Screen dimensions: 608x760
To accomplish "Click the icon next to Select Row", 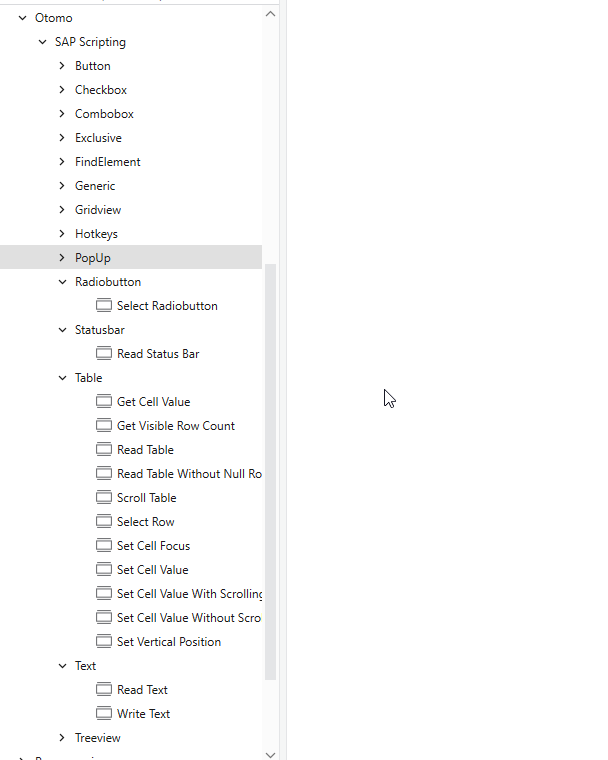I will click(x=104, y=522).
